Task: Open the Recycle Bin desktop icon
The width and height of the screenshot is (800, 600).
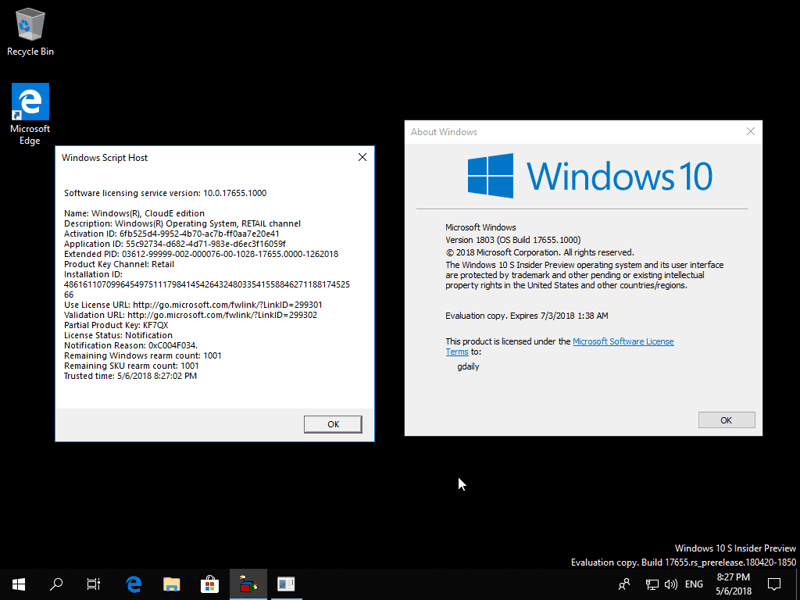Action: (30, 32)
